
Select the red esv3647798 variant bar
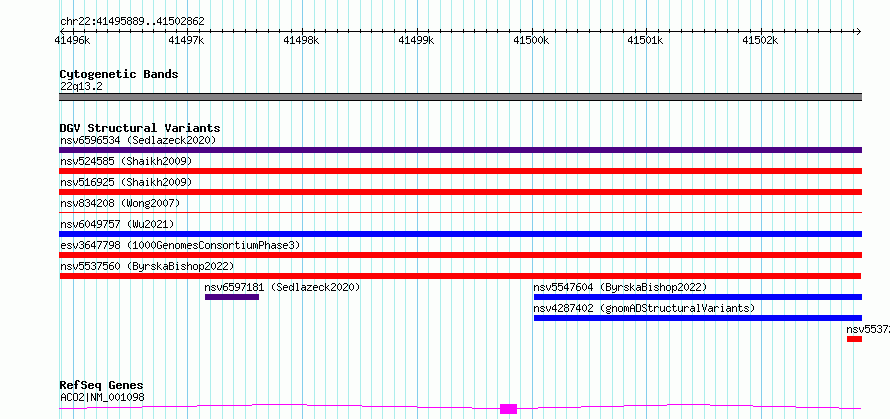point(460,255)
